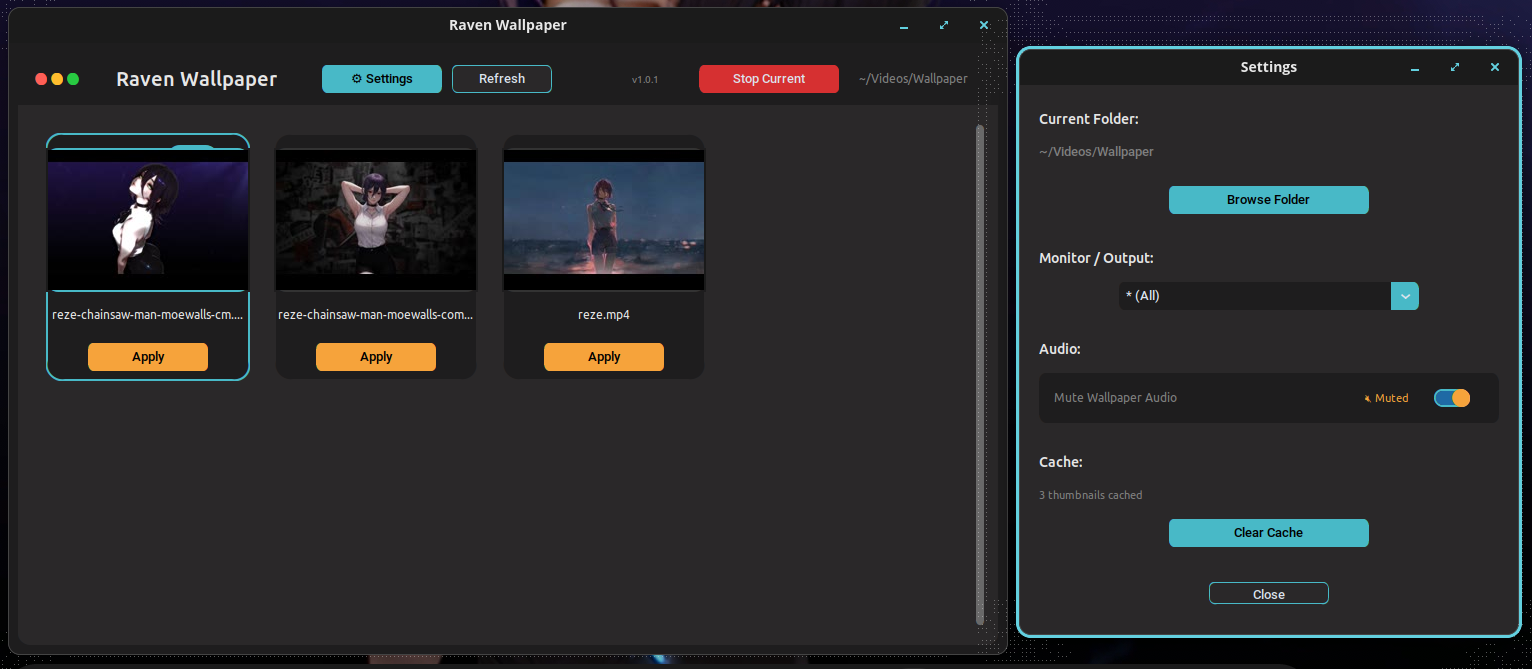This screenshot has width=1532, height=669.
Task: Minimize the Raven Wallpaper window
Action: click(x=904, y=26)
